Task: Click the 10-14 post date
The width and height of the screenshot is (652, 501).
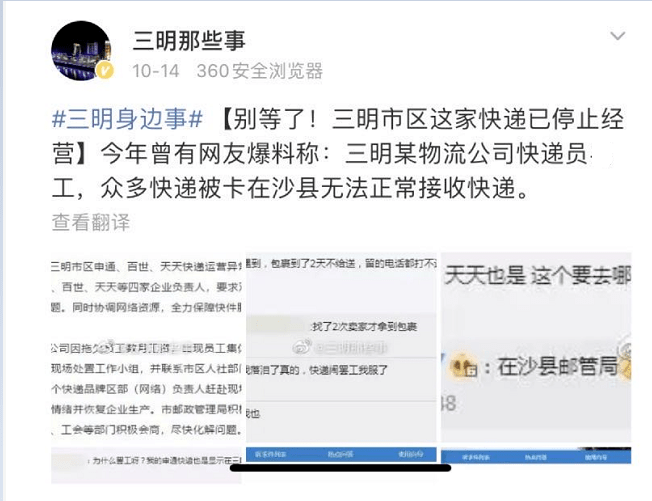Action: 156,71
